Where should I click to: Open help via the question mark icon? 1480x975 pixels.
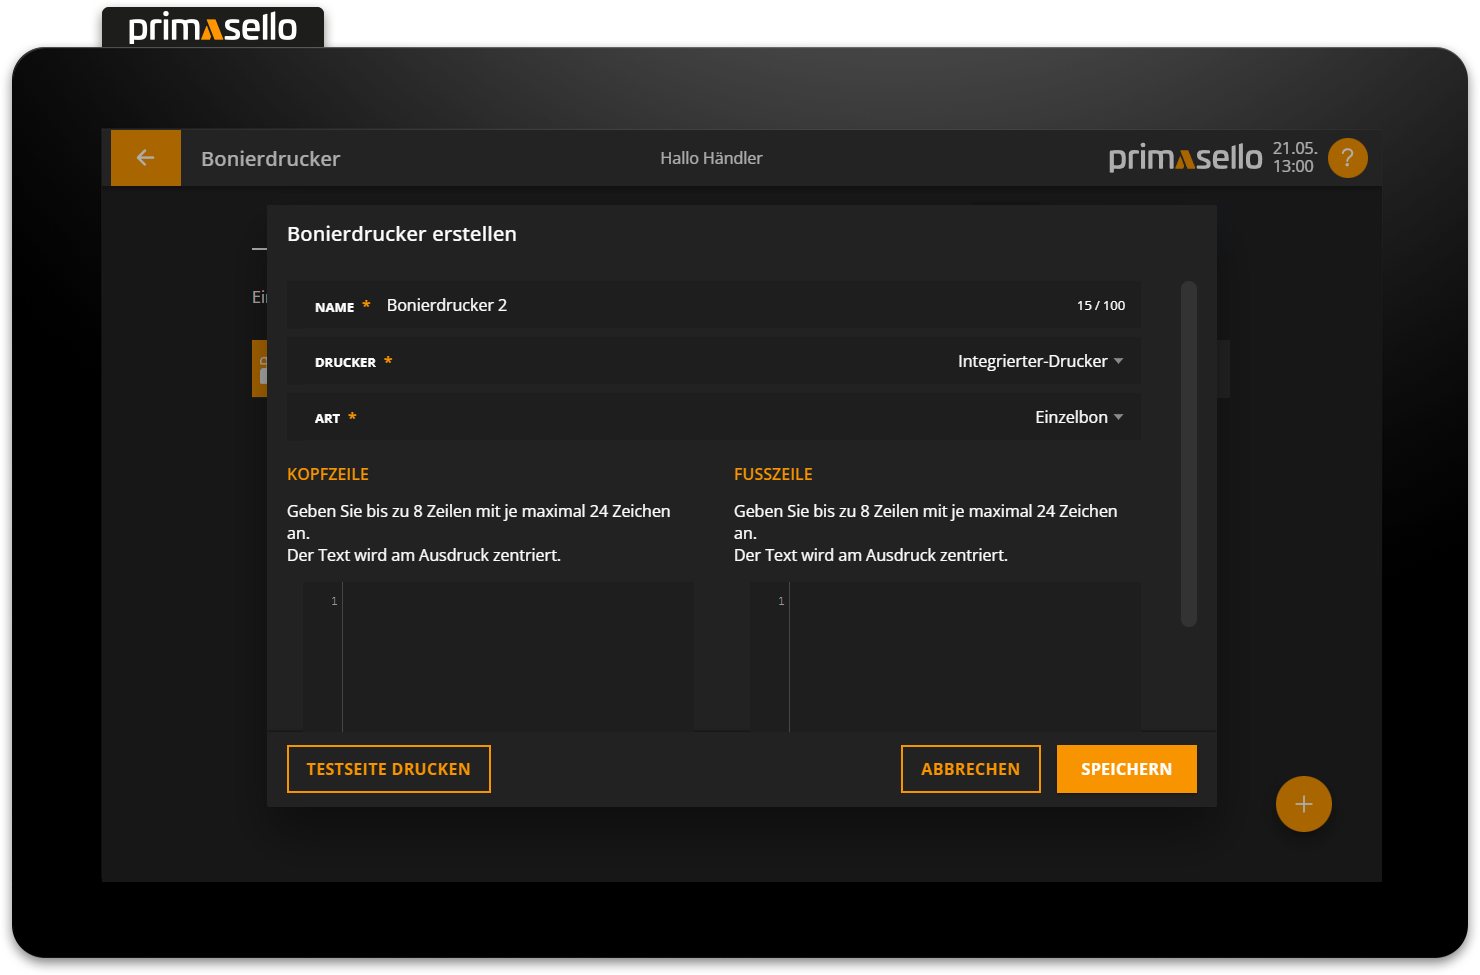tap(1347, 158)
